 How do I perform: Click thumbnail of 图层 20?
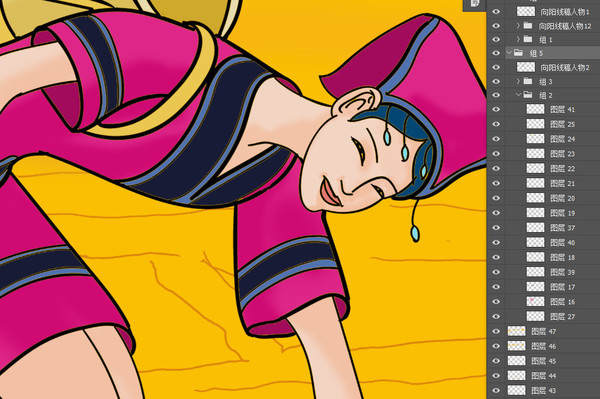pos(535,198)
